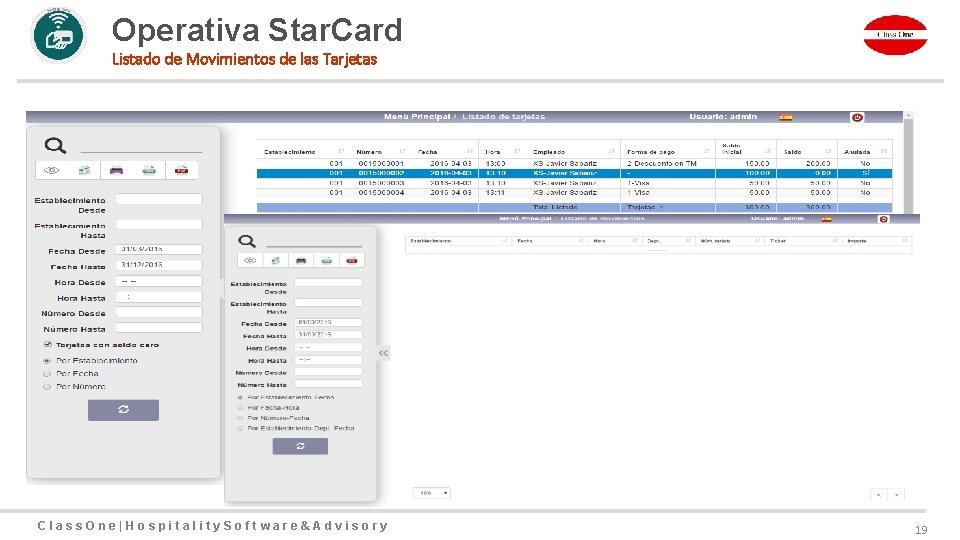
Task: Select card row 0015000001
Action: pos(574,163)
